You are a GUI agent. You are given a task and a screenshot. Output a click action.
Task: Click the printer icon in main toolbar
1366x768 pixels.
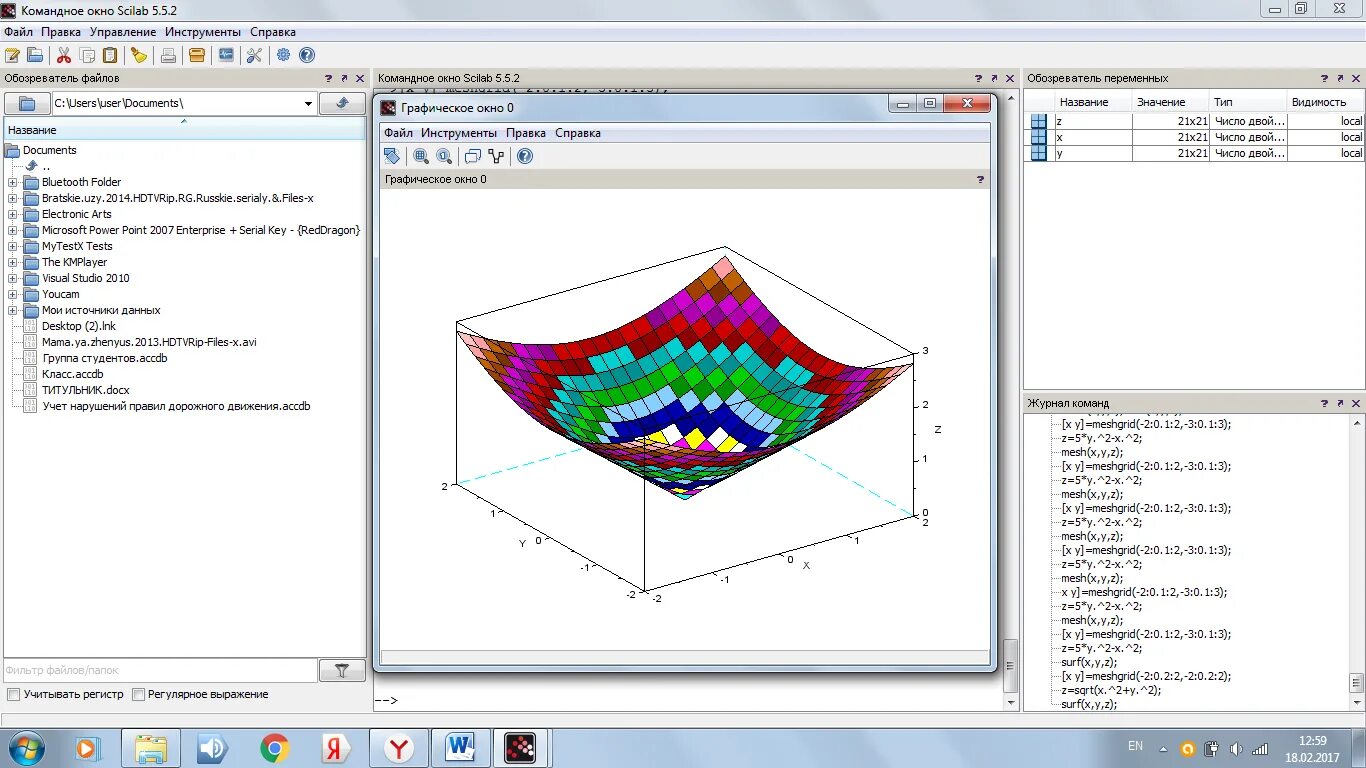[169, 55]
